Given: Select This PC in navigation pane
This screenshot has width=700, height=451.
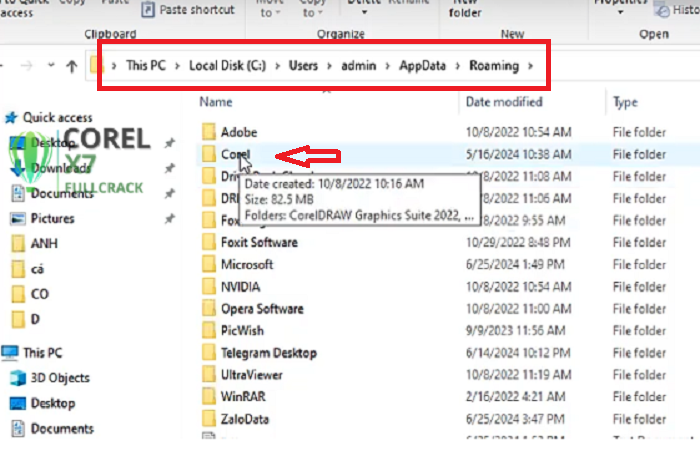Looking at the screenshot, I should pyautogui.click(x=42, y=353).
